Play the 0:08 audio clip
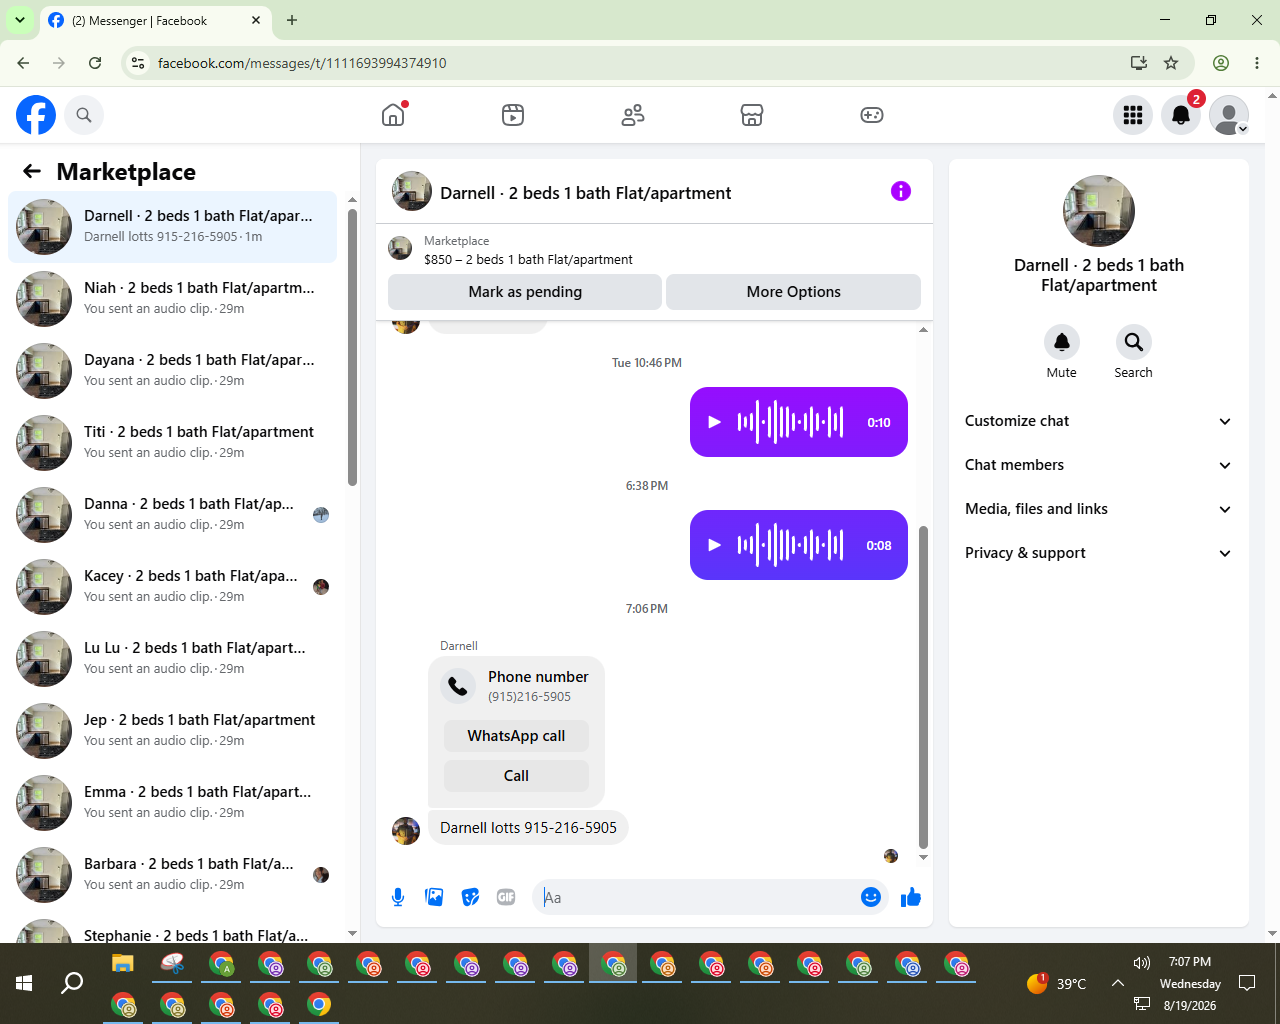This screenshot has width=1280, height=1024. click(x=714, y=545)
